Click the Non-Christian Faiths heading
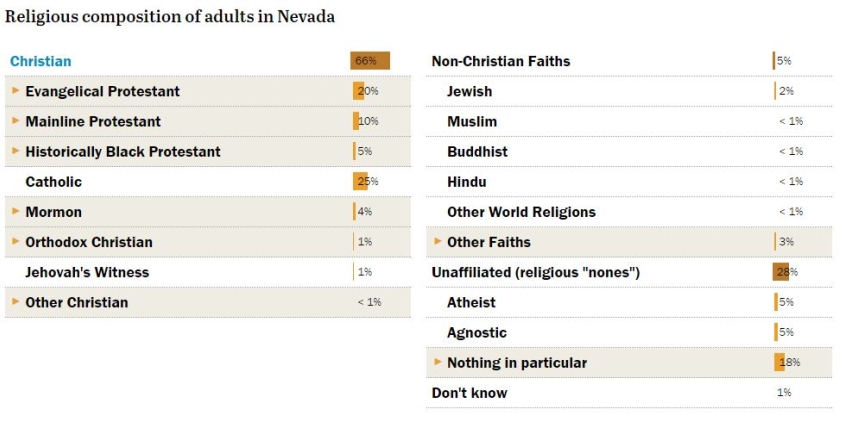 (500, 61)
